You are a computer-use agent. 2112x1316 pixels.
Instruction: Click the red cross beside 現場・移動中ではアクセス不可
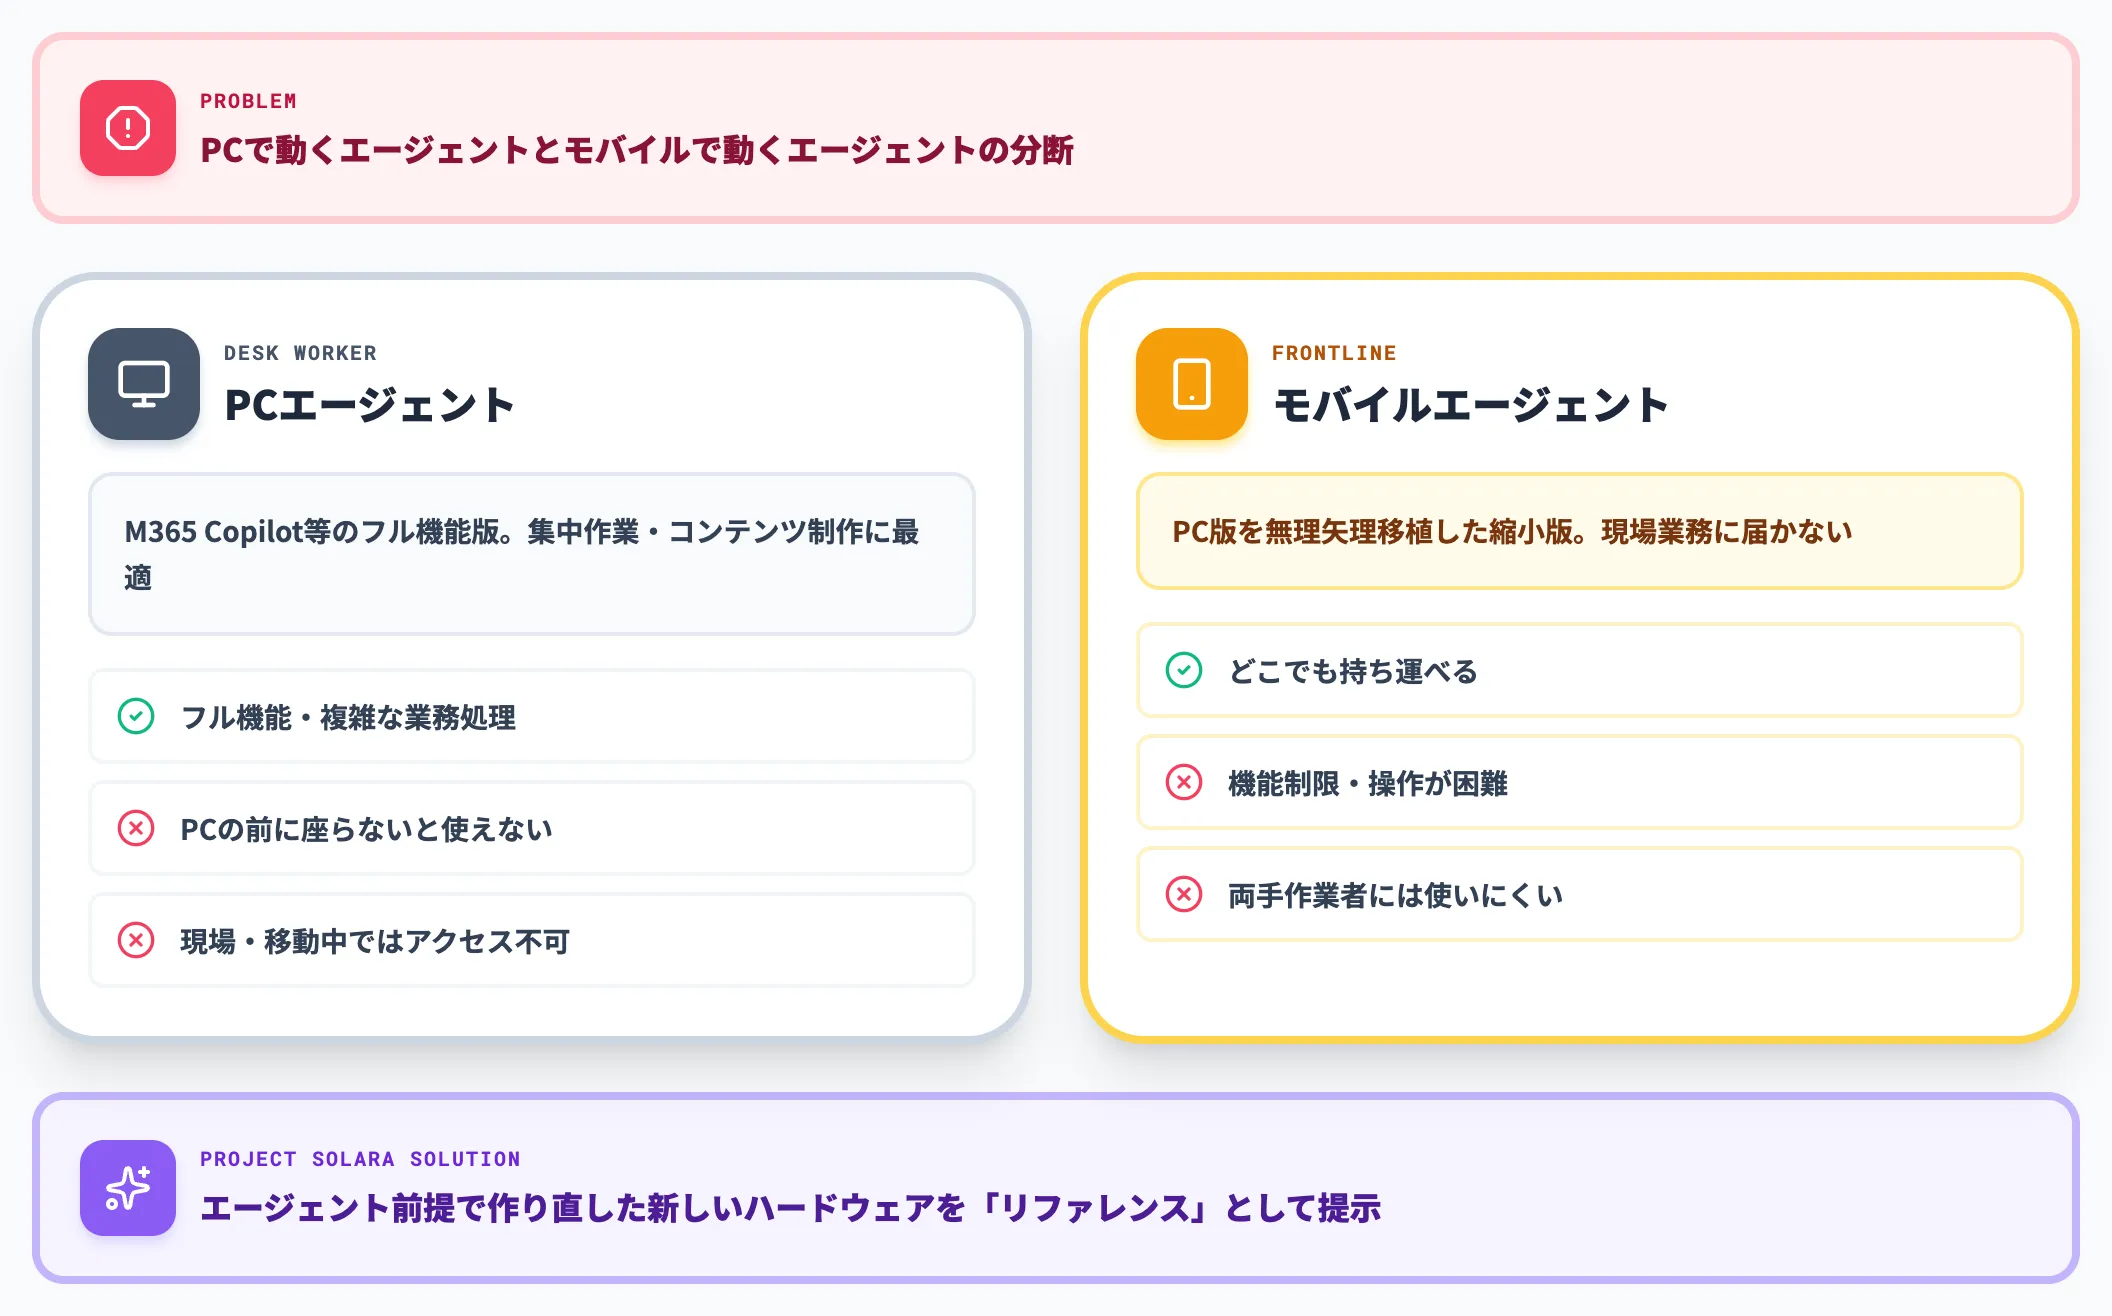coord(136,940)
